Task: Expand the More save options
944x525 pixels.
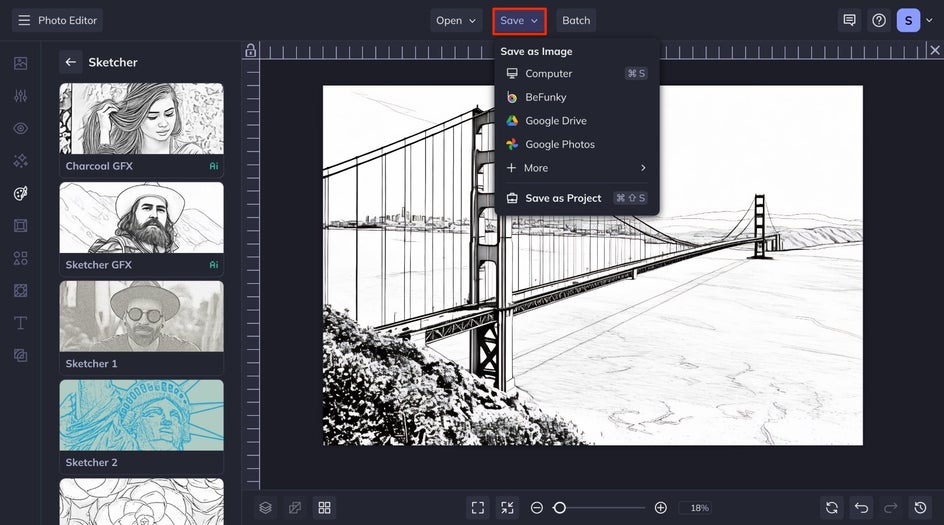Action: click(576, 168)
